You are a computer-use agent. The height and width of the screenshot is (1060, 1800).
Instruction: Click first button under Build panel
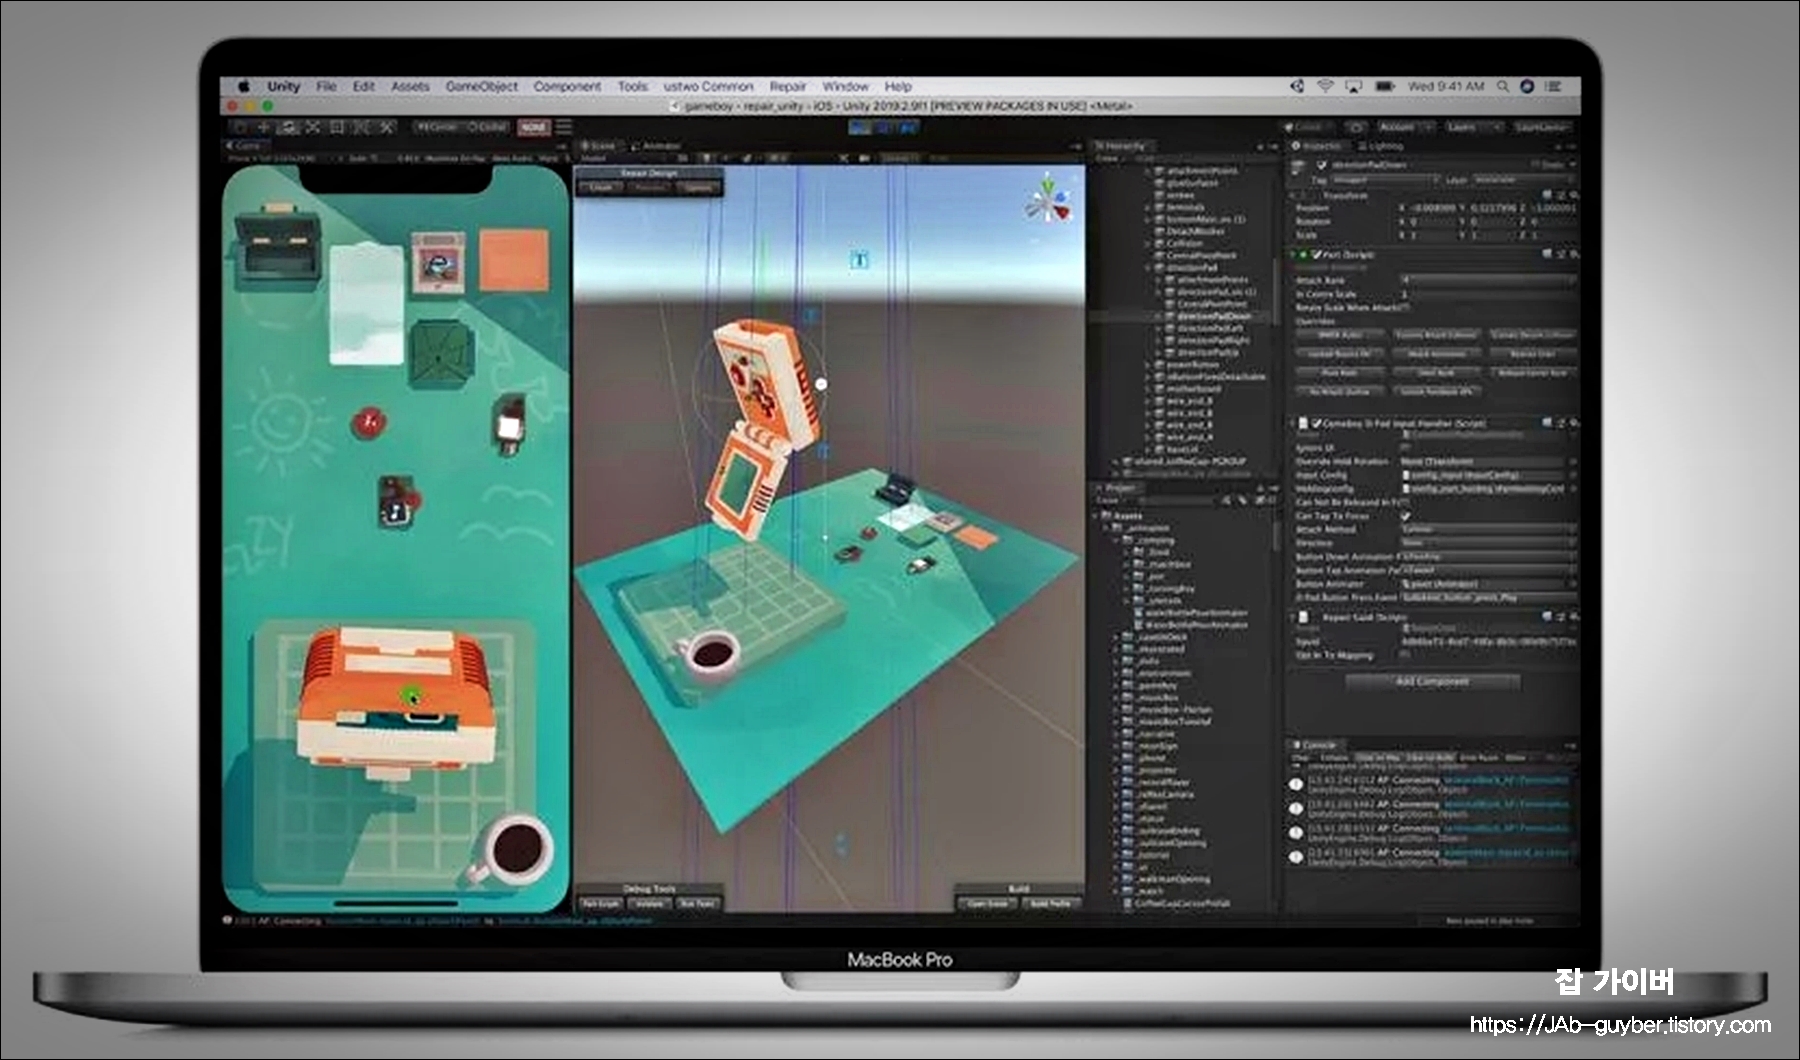pyautogui.click(x=987, y=903)
